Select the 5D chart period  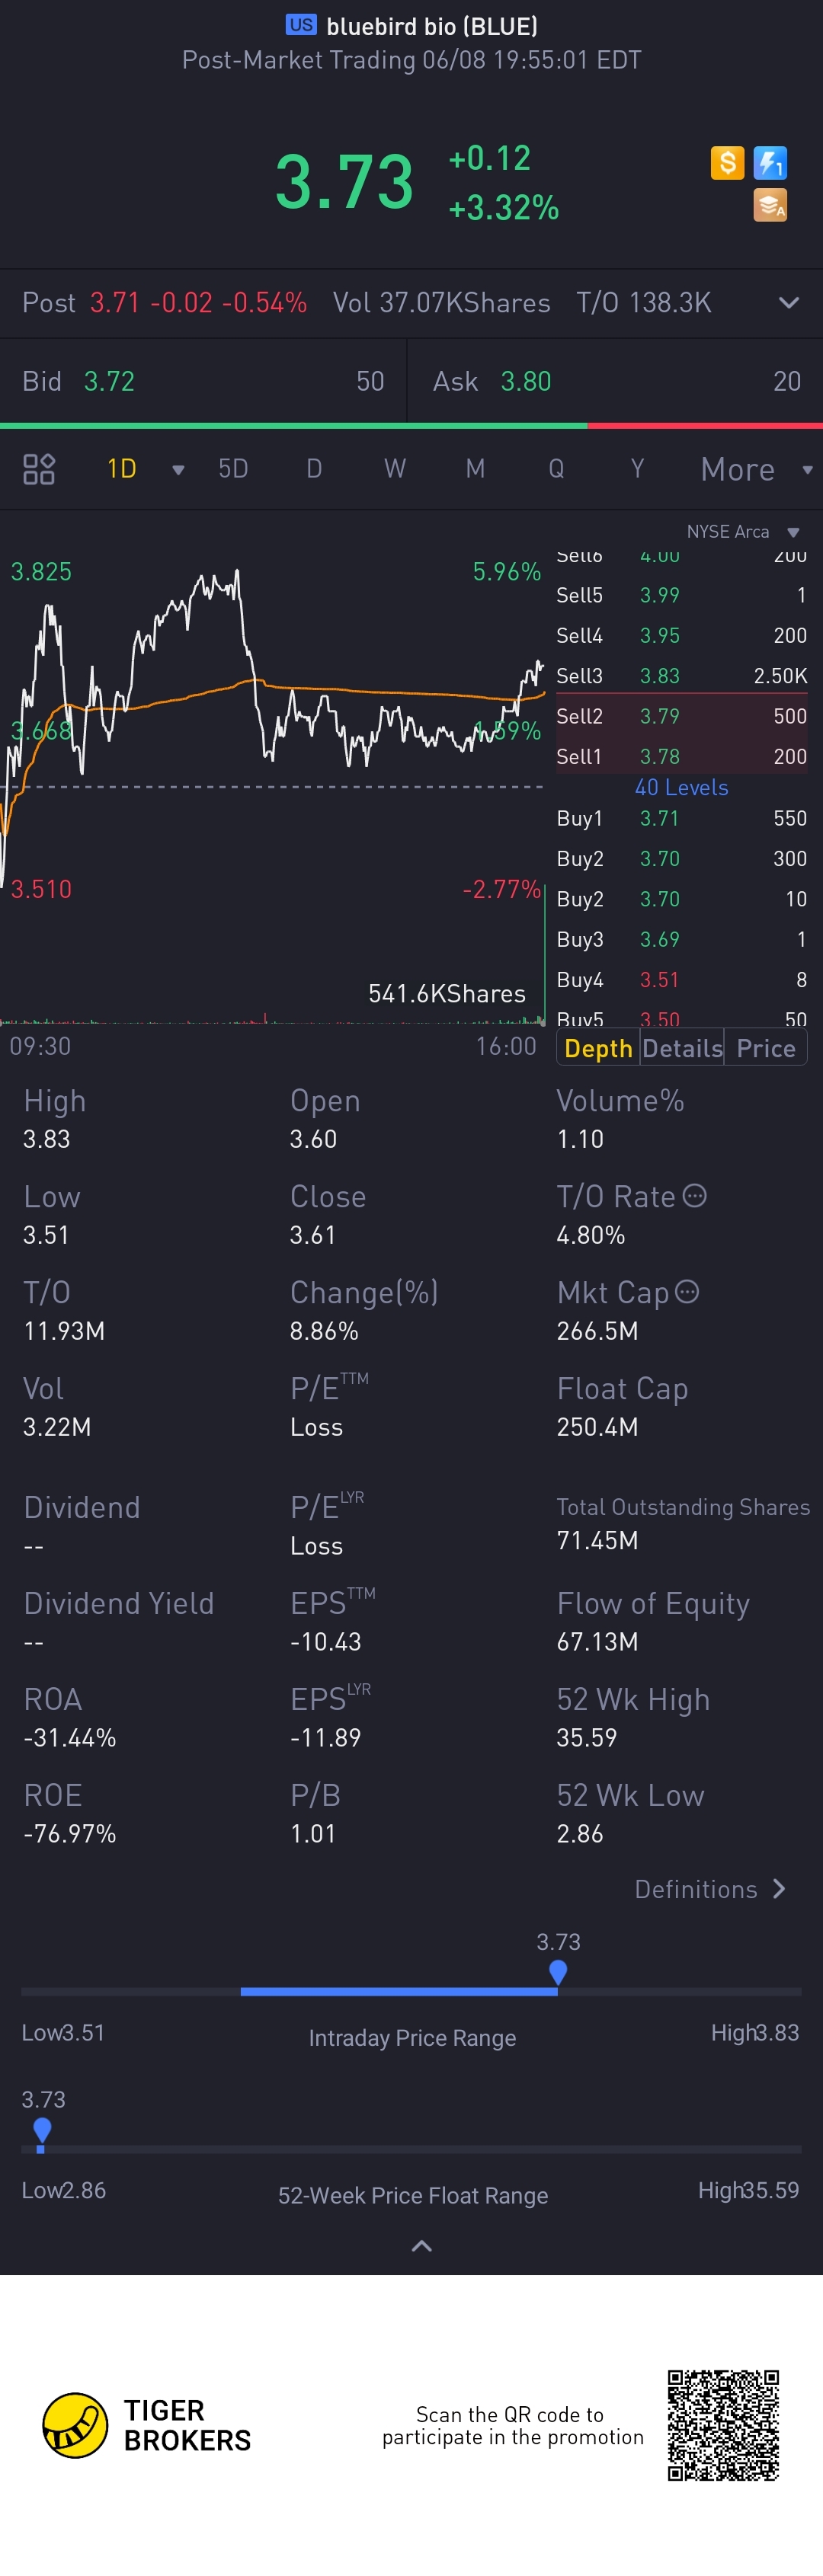tap(233, 469)
